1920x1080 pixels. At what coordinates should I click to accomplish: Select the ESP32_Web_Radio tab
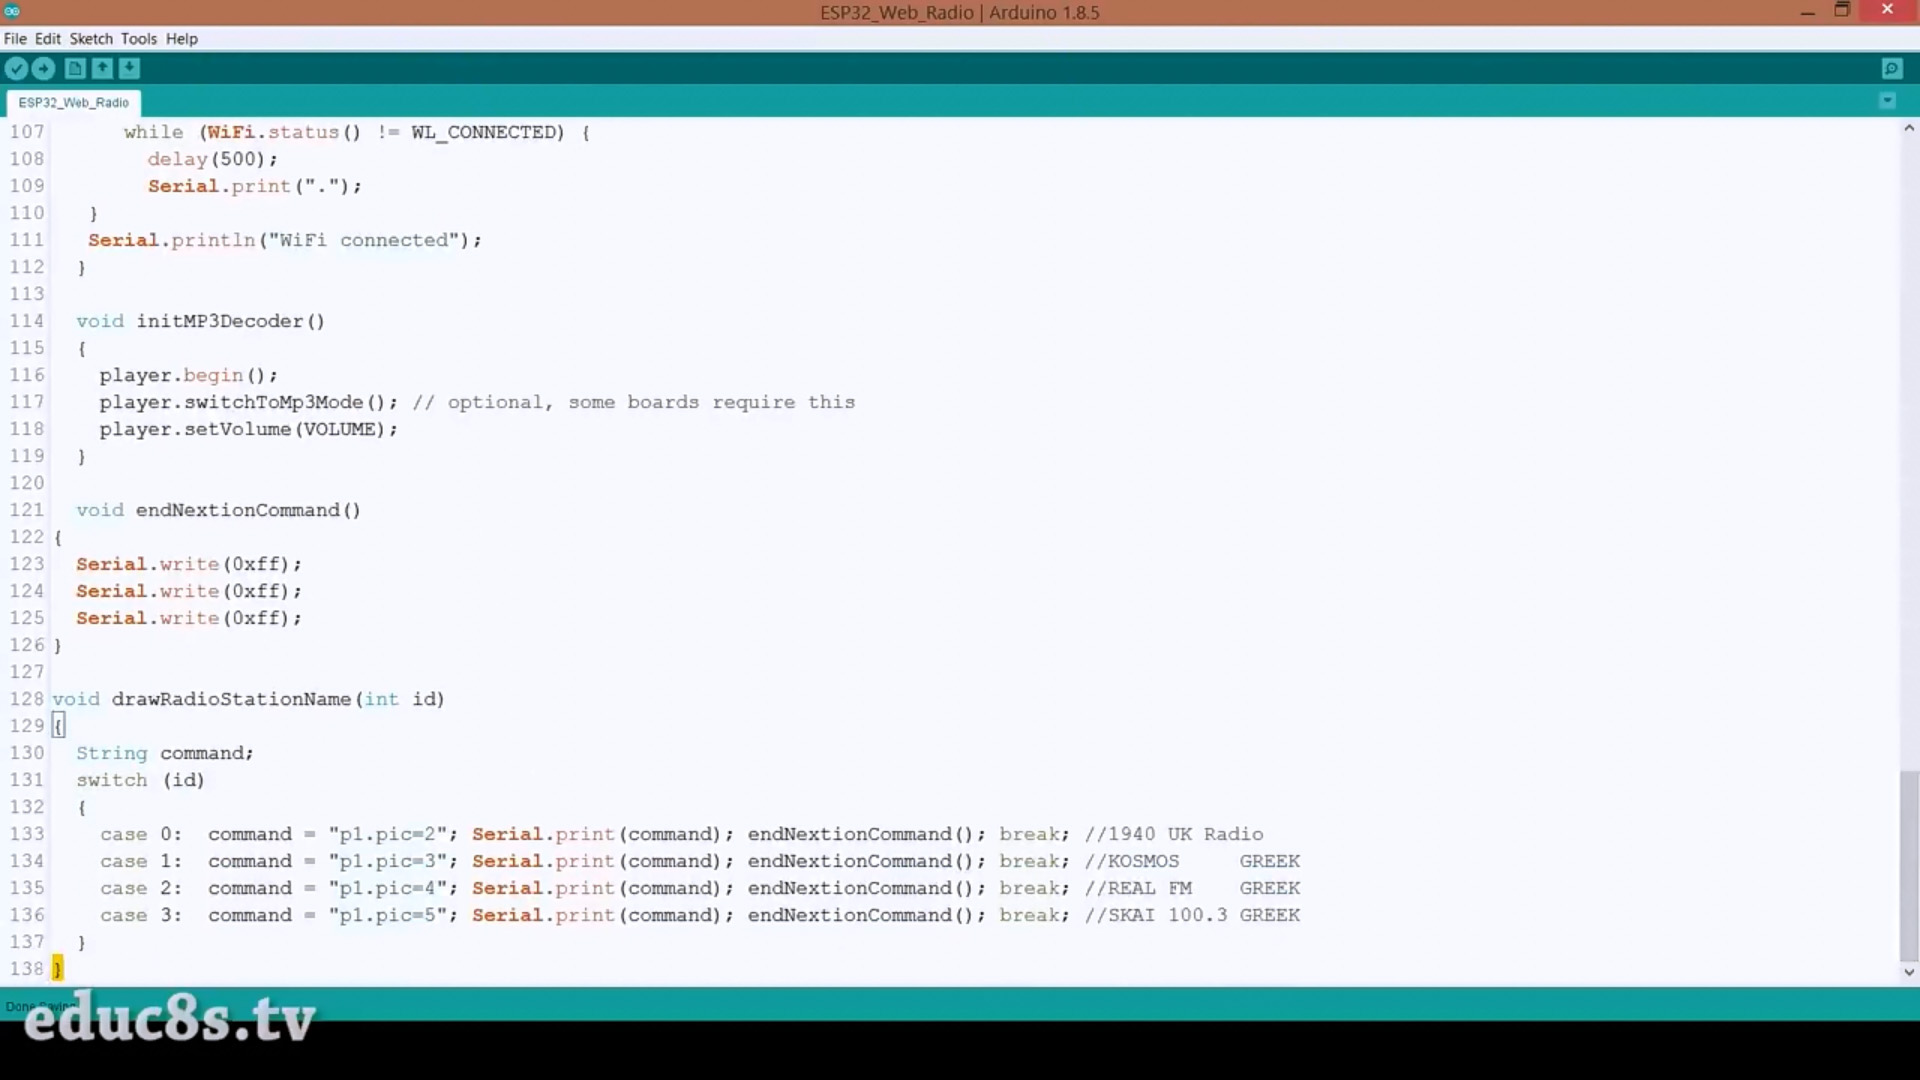point(73,102)
